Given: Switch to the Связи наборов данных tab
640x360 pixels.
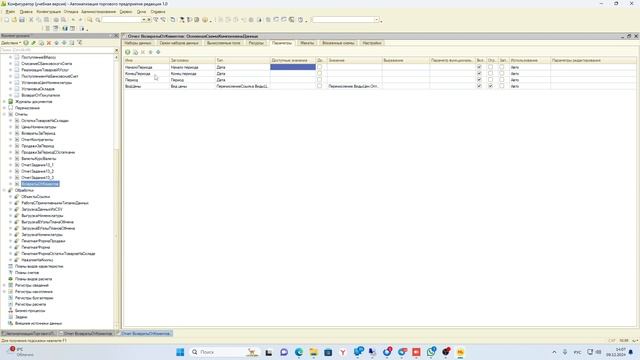Looking at the screenshot, I should 179,43.
